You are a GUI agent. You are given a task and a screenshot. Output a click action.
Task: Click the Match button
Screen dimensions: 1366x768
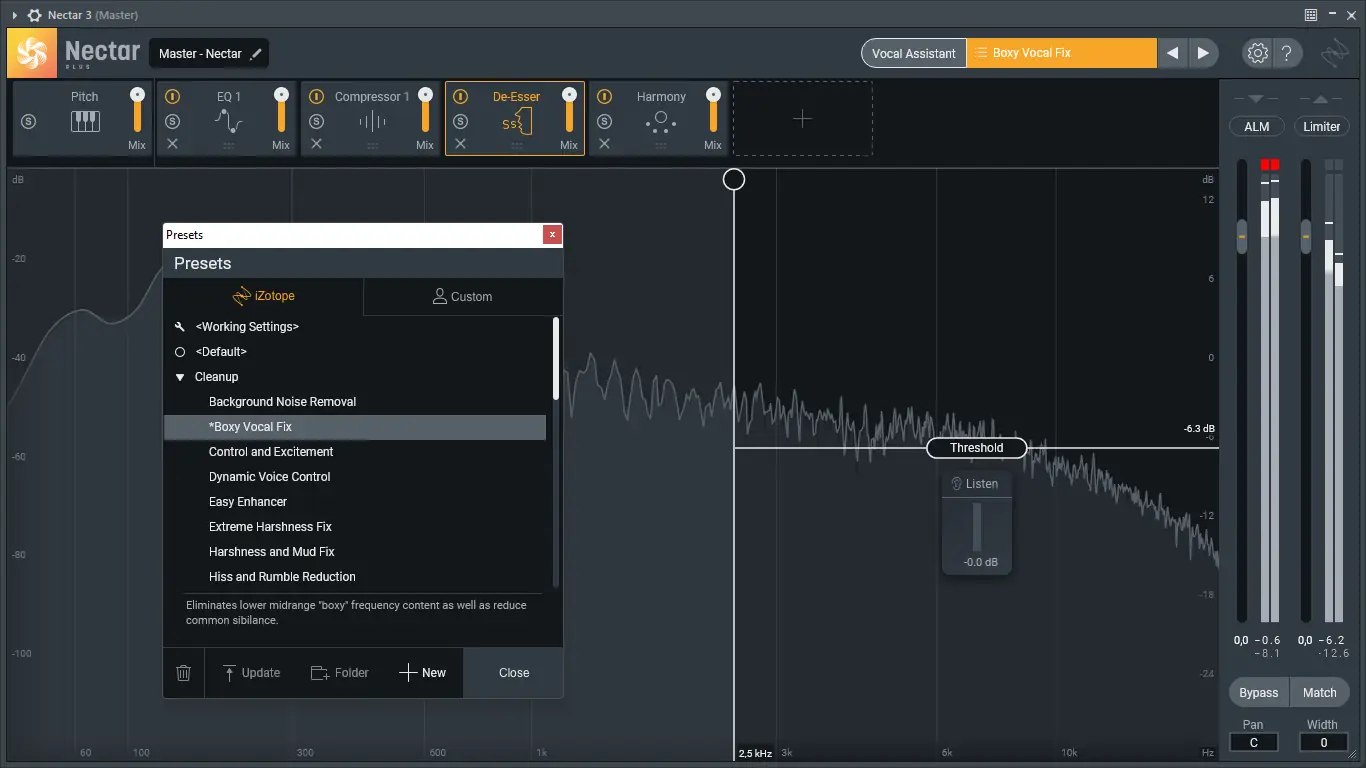click(1320, 693)
